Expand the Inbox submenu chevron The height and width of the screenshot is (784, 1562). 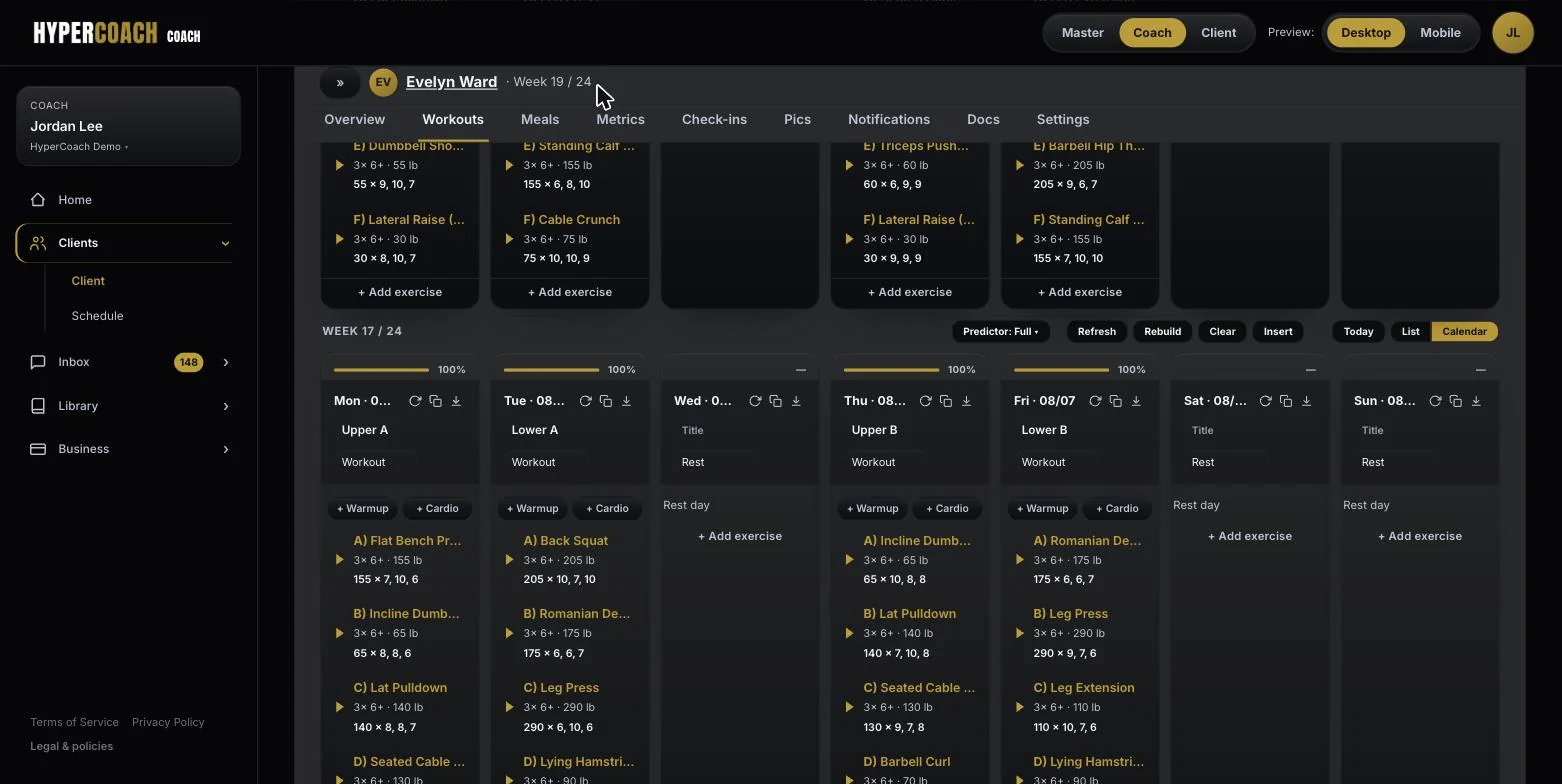(225, 362)
